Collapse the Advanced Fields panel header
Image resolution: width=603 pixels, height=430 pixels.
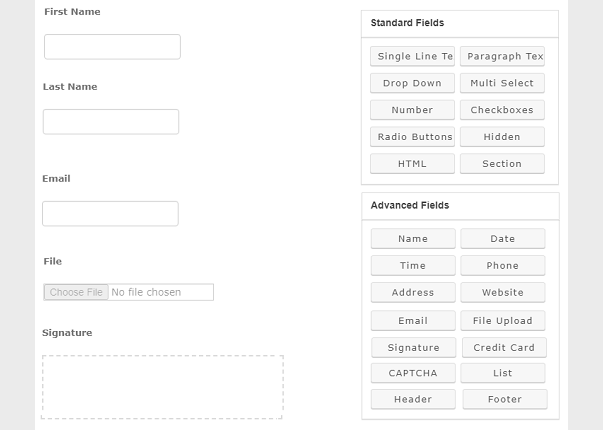(x=460, y=206)
